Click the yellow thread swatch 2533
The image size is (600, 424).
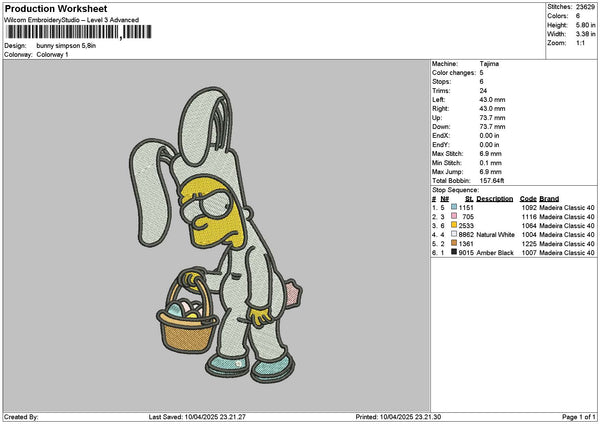(454, 225)
